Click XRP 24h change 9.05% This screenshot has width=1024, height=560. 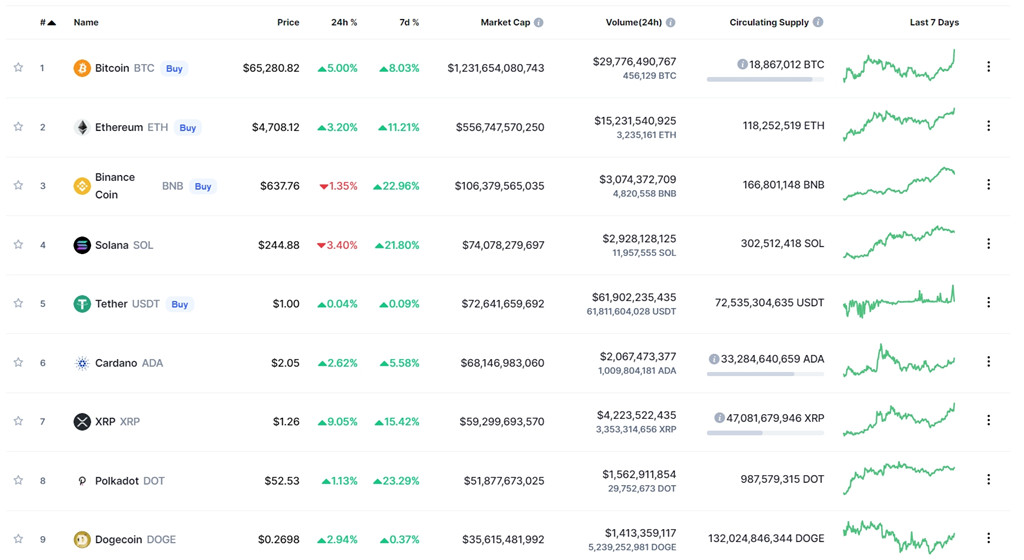[x=338, y=422]
